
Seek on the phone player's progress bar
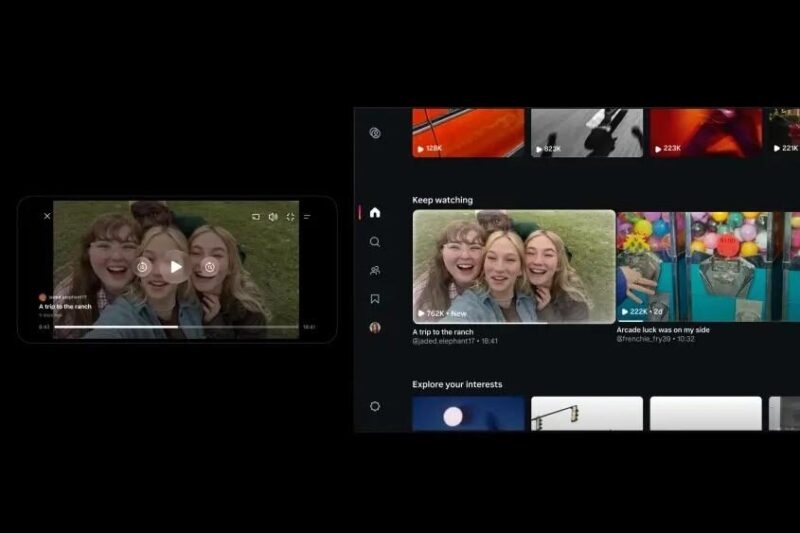click(x=176, y=327)
